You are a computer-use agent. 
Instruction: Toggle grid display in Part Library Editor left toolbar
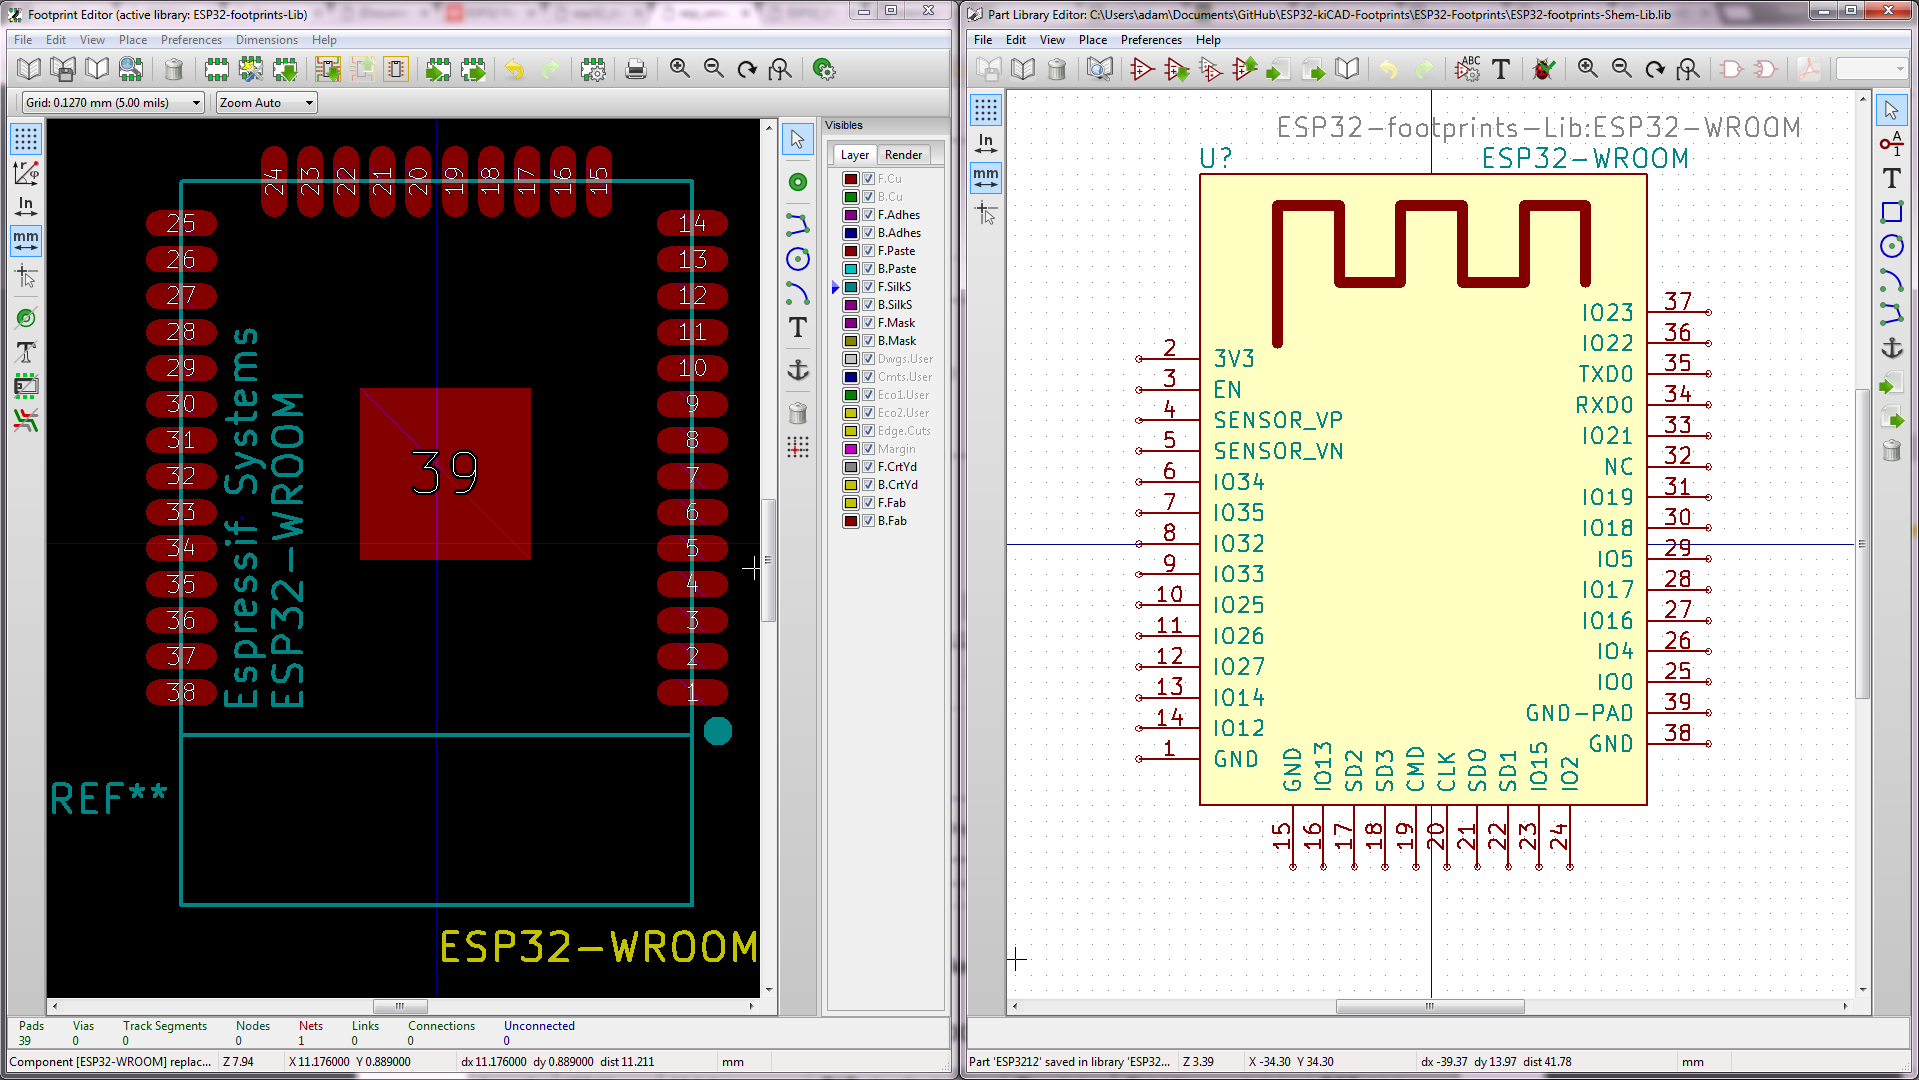986,110
